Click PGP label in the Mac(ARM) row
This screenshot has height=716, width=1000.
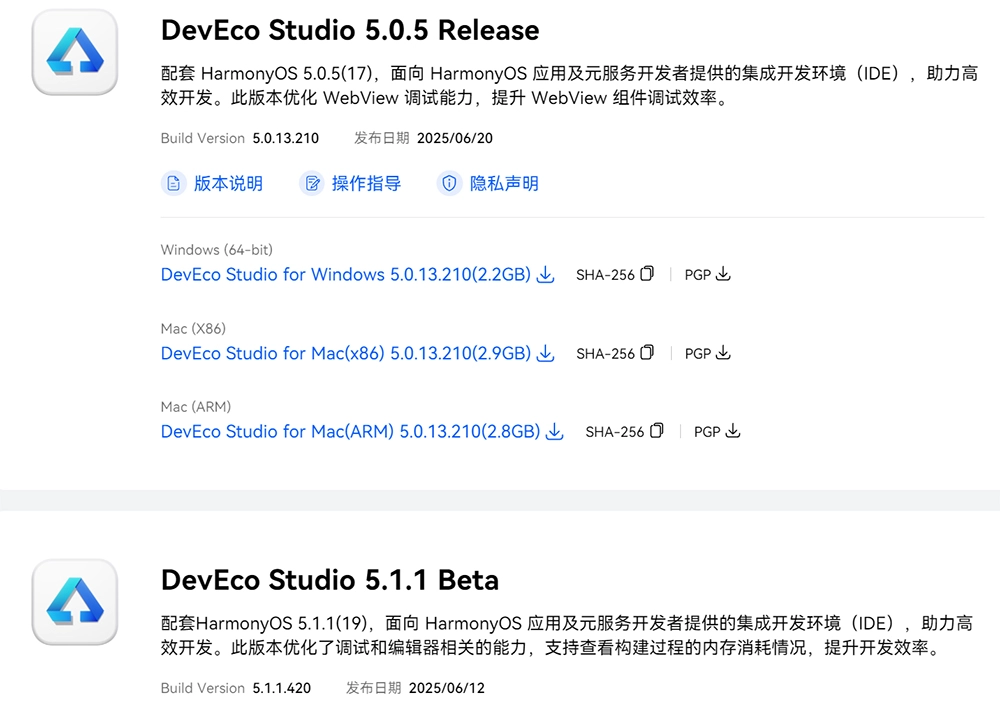pos(707,432)
